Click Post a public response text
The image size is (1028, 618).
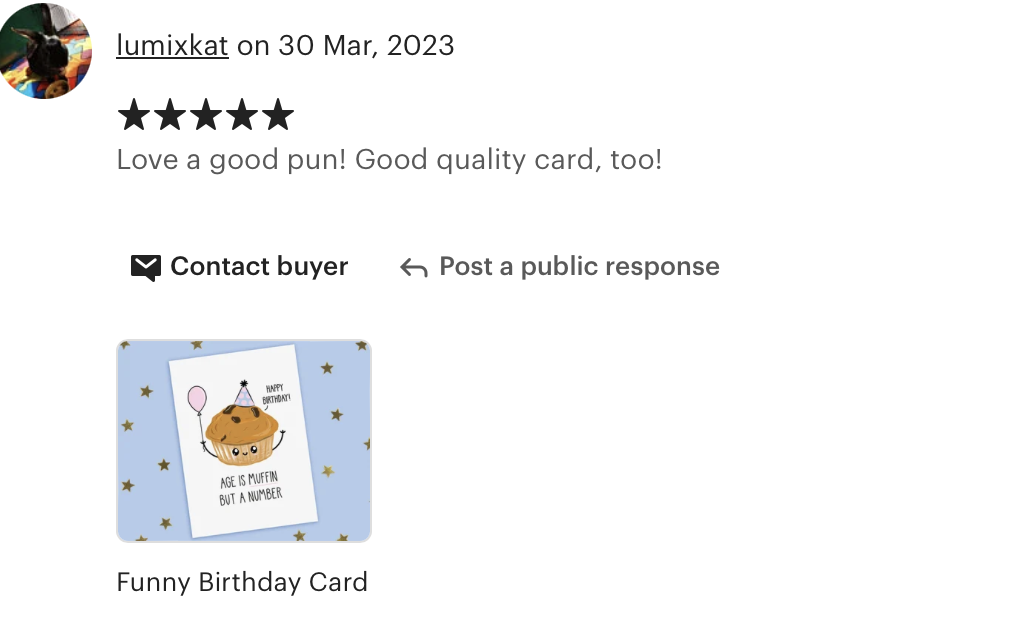[580, 267]
